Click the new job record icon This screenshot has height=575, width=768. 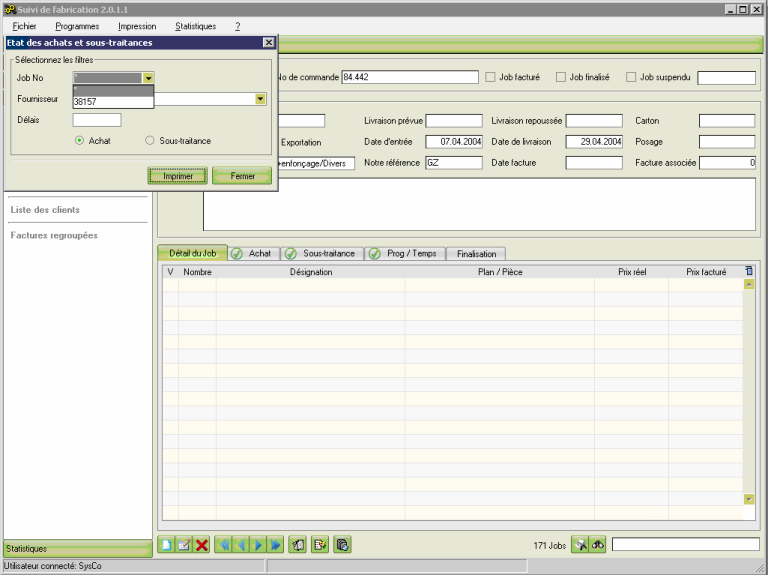166,545
